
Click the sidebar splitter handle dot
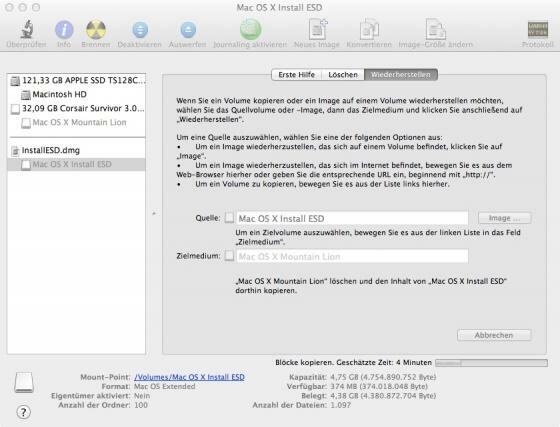point(154,214)
